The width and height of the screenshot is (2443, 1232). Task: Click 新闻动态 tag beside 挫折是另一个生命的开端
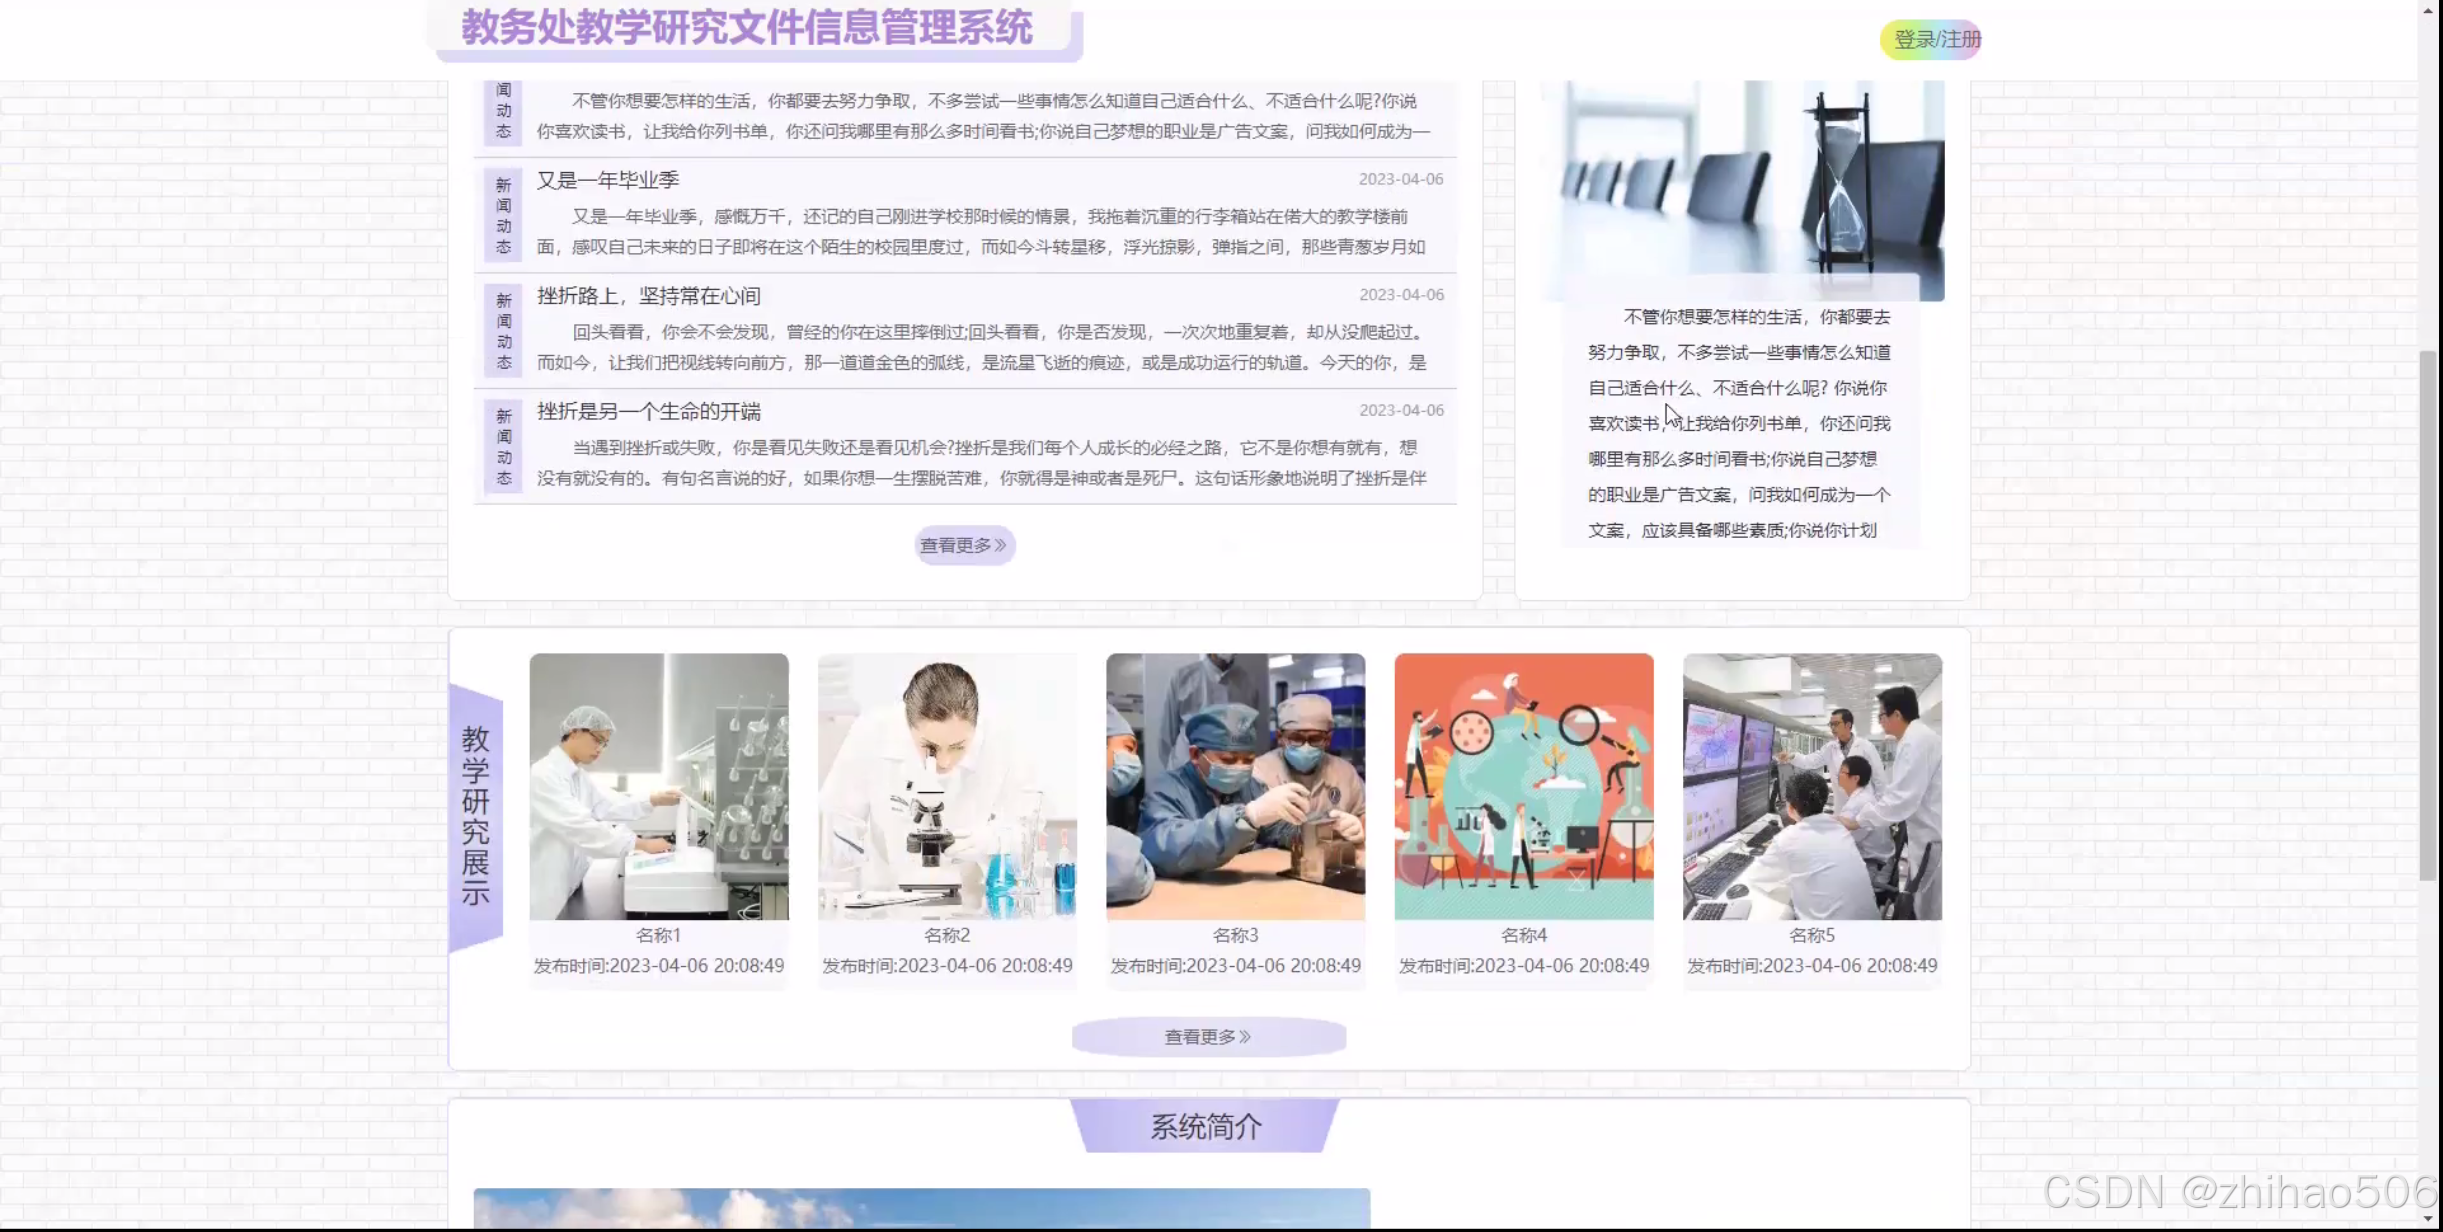tap(503, 447)
